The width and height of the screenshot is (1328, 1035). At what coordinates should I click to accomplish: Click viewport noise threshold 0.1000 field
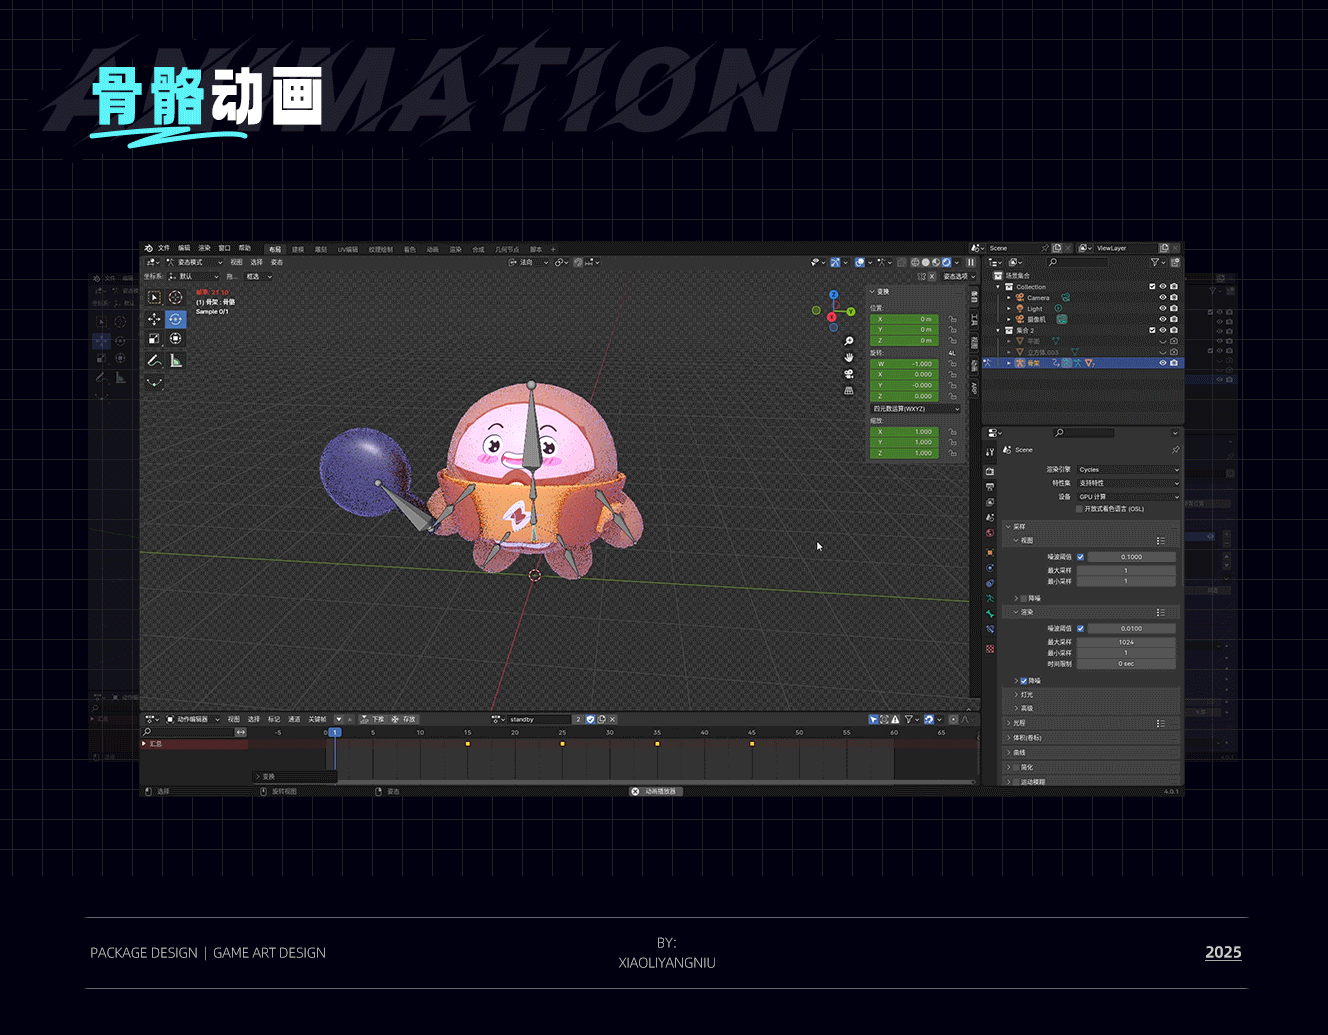(1131, 557)
